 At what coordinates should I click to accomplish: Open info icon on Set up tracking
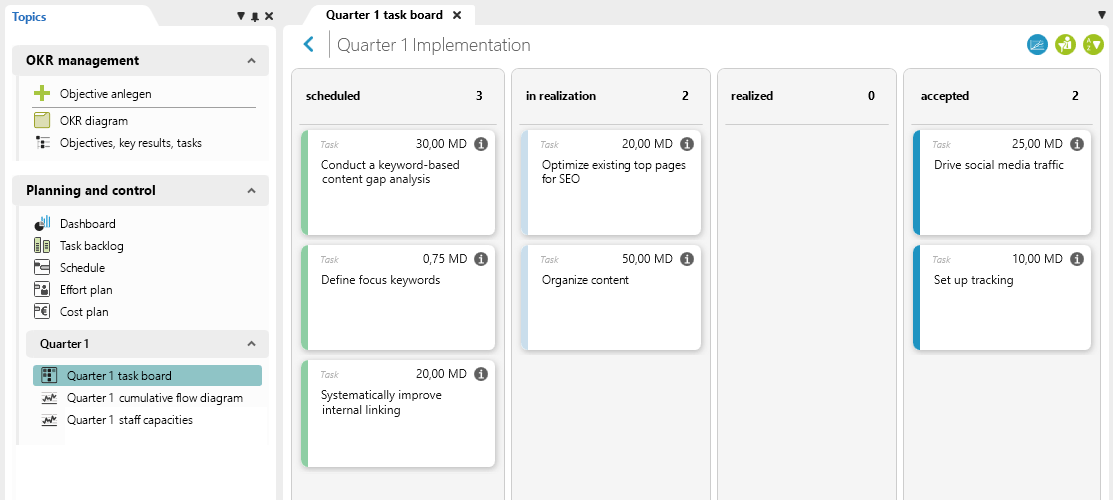[1077, 259]
